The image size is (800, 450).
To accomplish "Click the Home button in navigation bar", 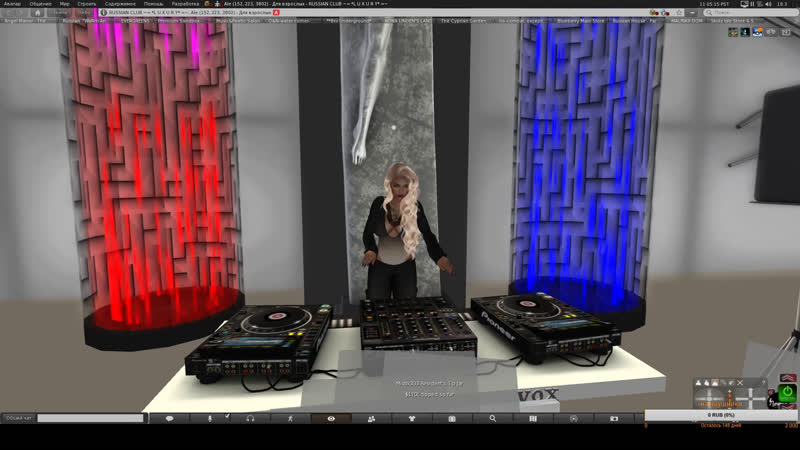I will (x=37, y=12).
